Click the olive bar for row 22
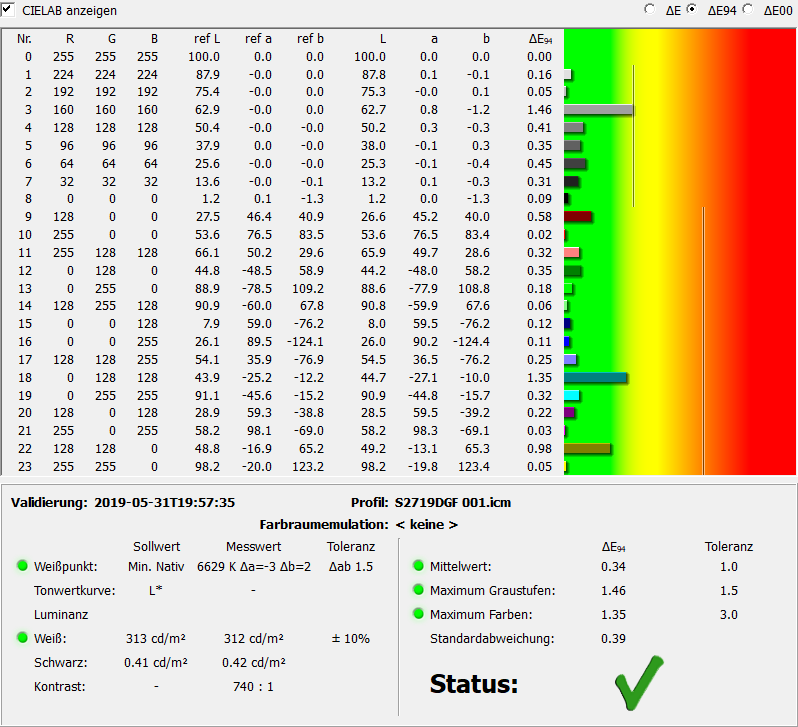 (587, 449)
